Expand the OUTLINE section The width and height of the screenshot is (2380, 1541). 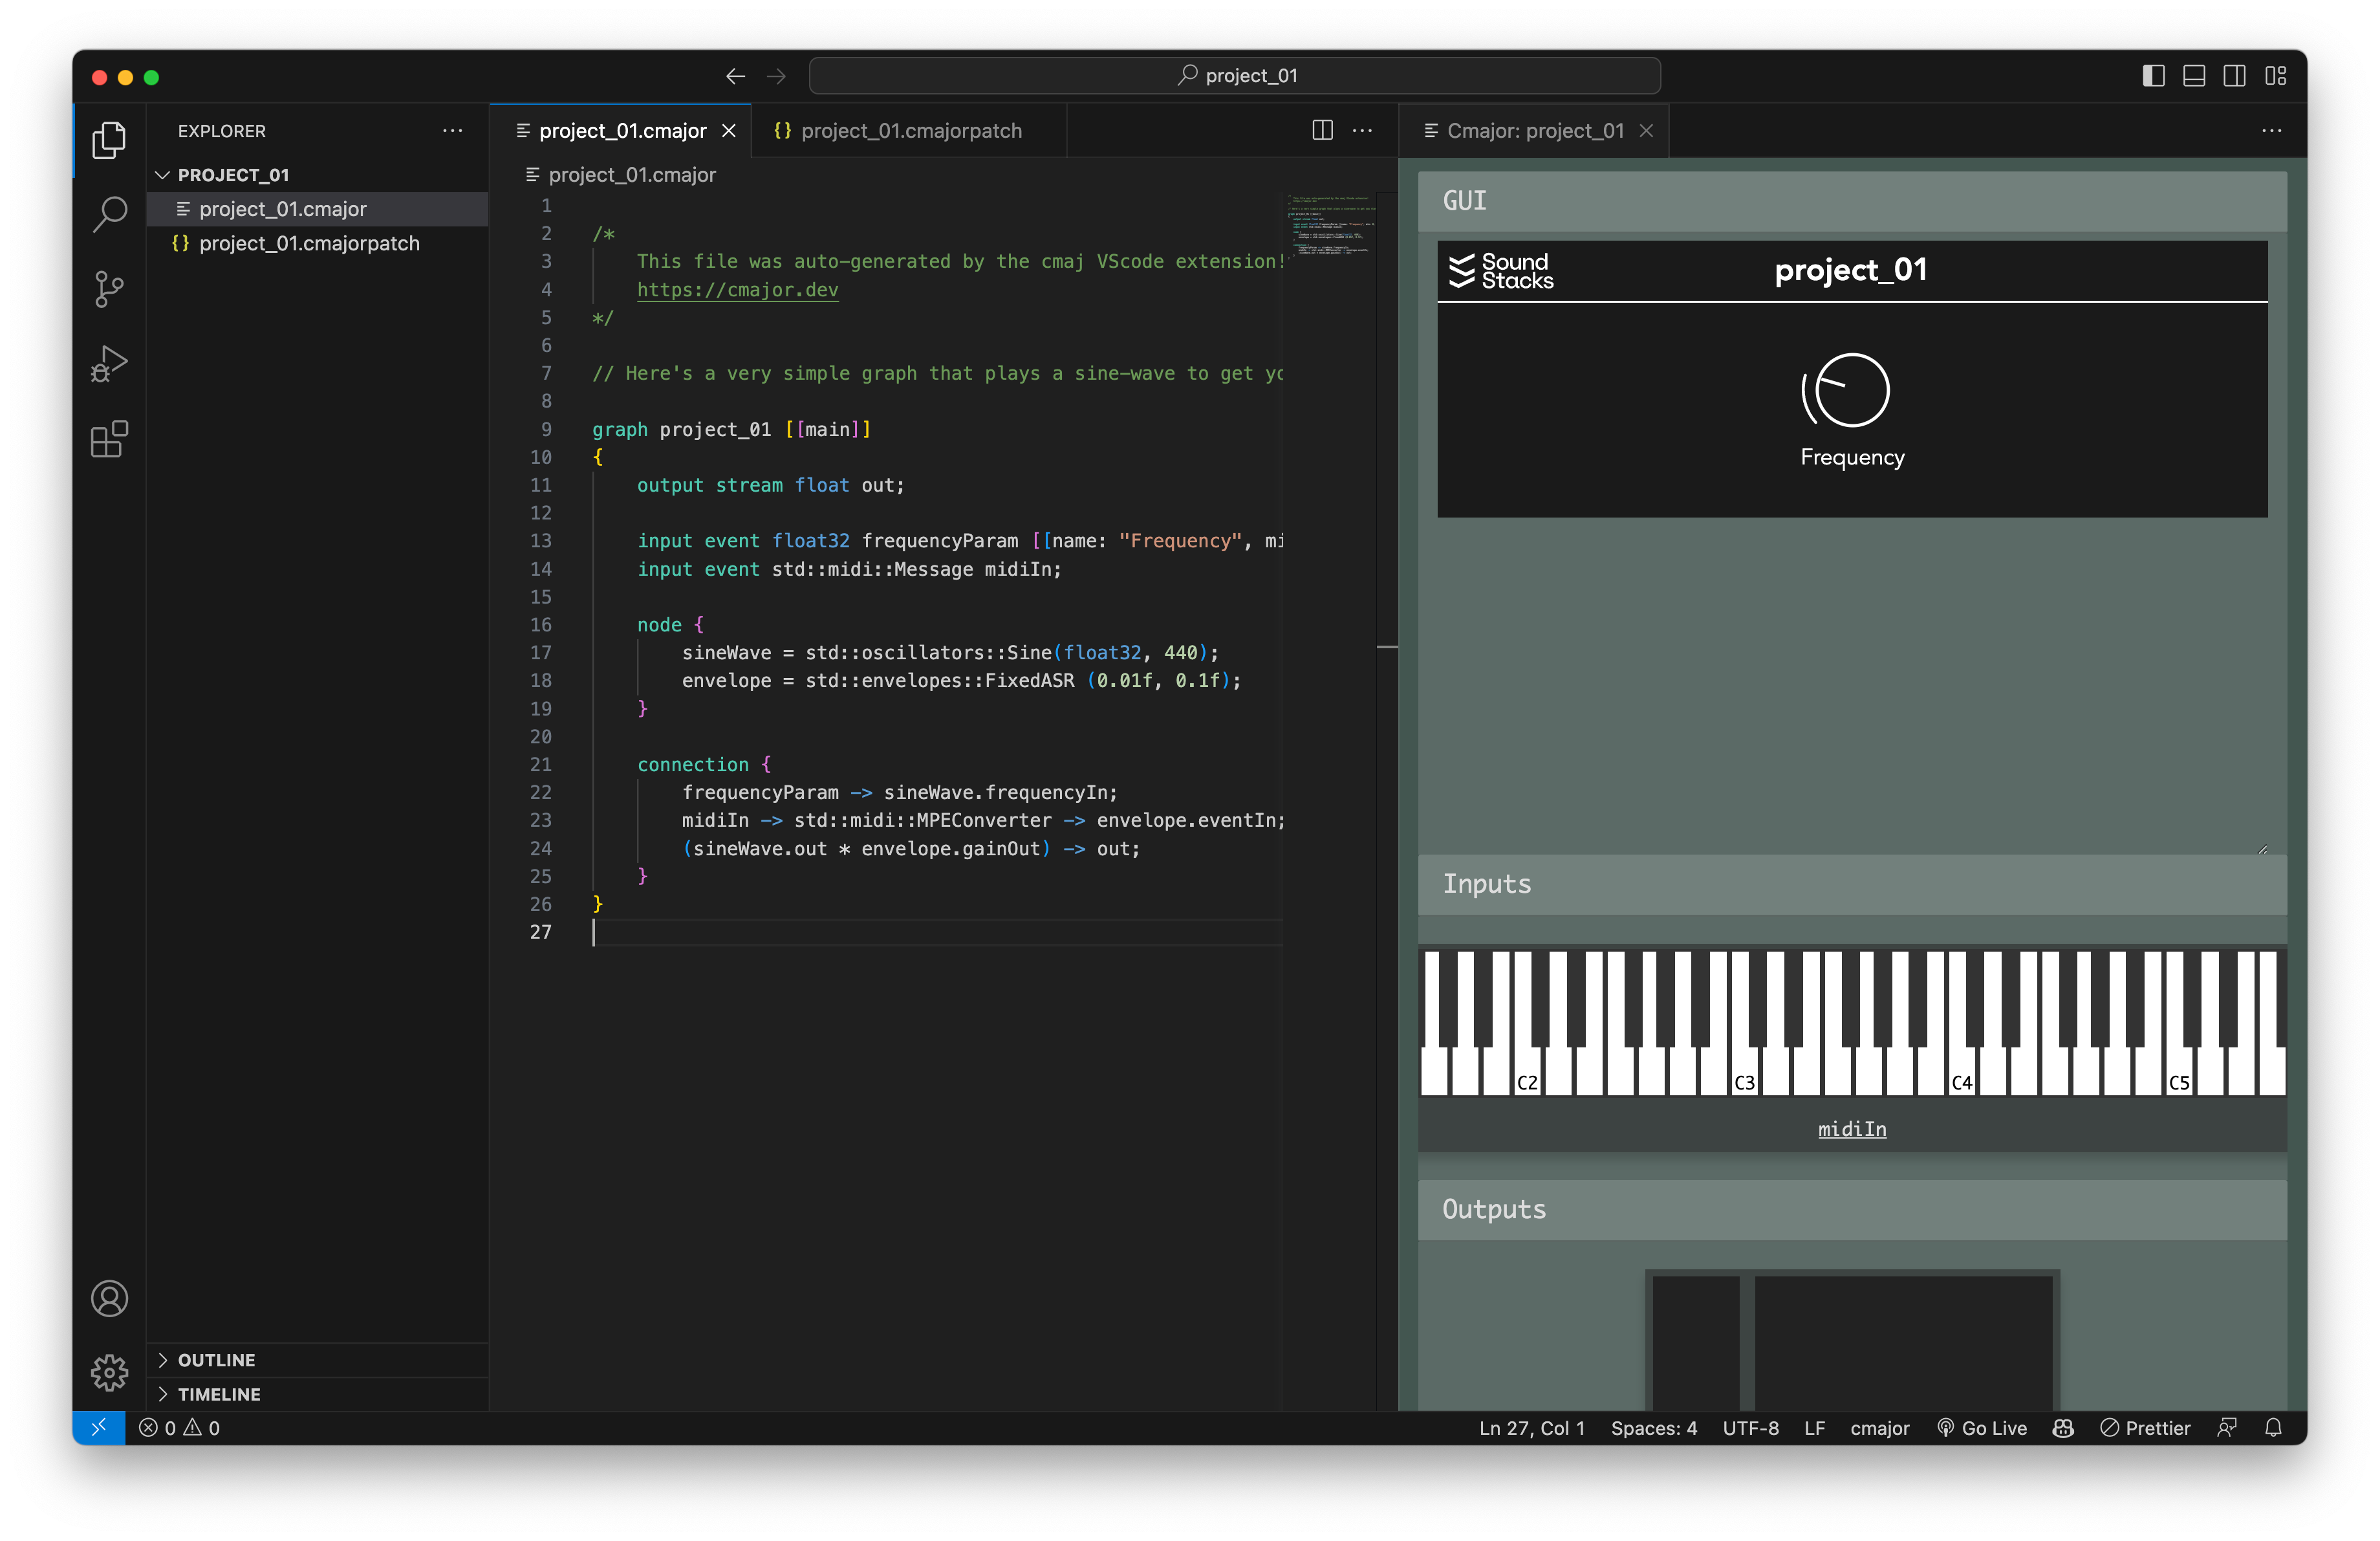[216, 1360]
